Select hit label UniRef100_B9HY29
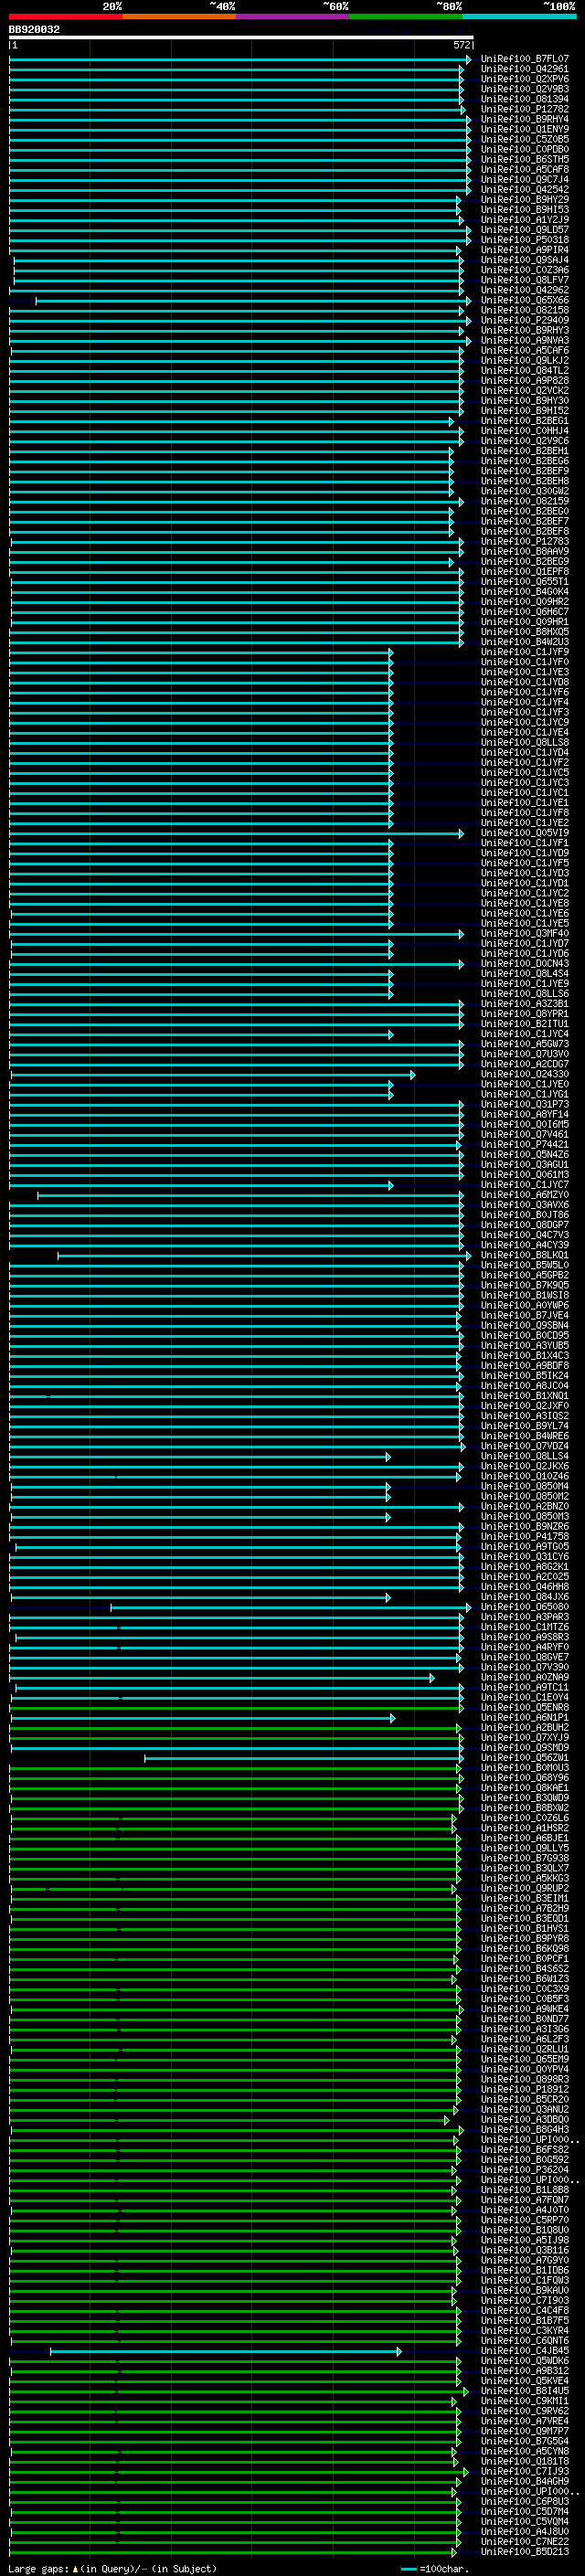This screenshot has height=2576, width=585. coord(525,200)
